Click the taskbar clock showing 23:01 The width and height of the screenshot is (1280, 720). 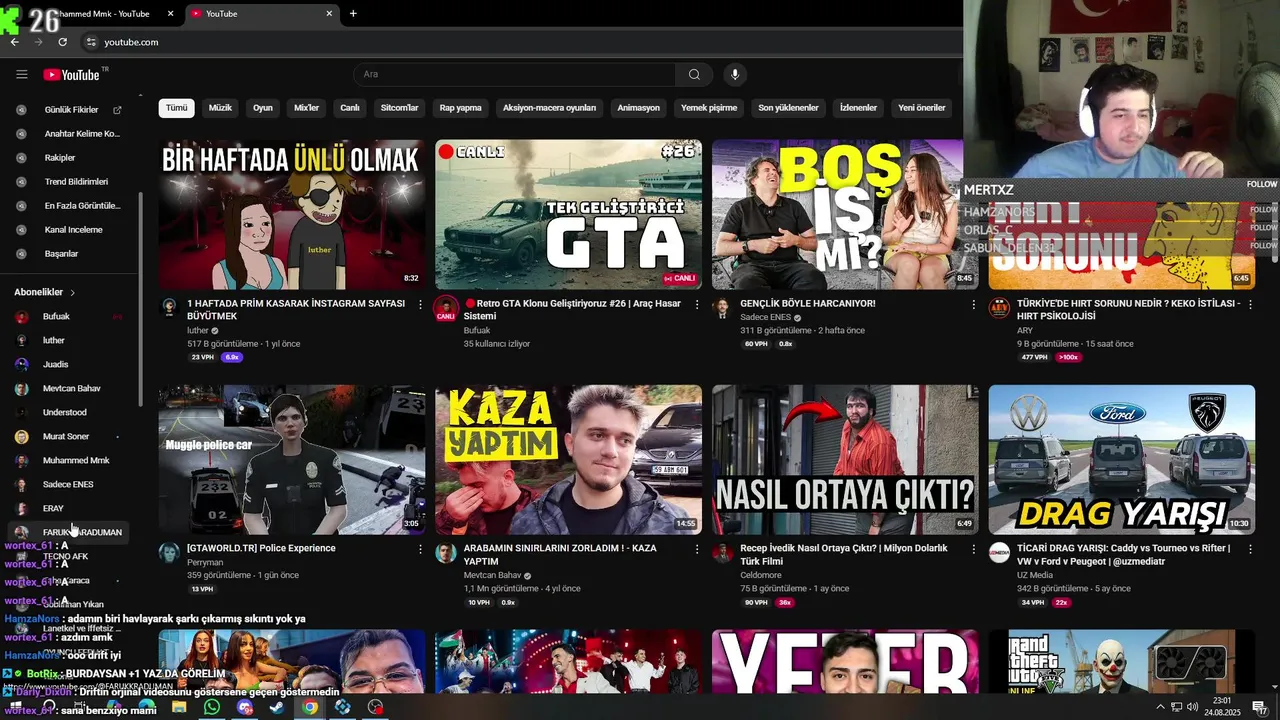(x=1220, y=707)
